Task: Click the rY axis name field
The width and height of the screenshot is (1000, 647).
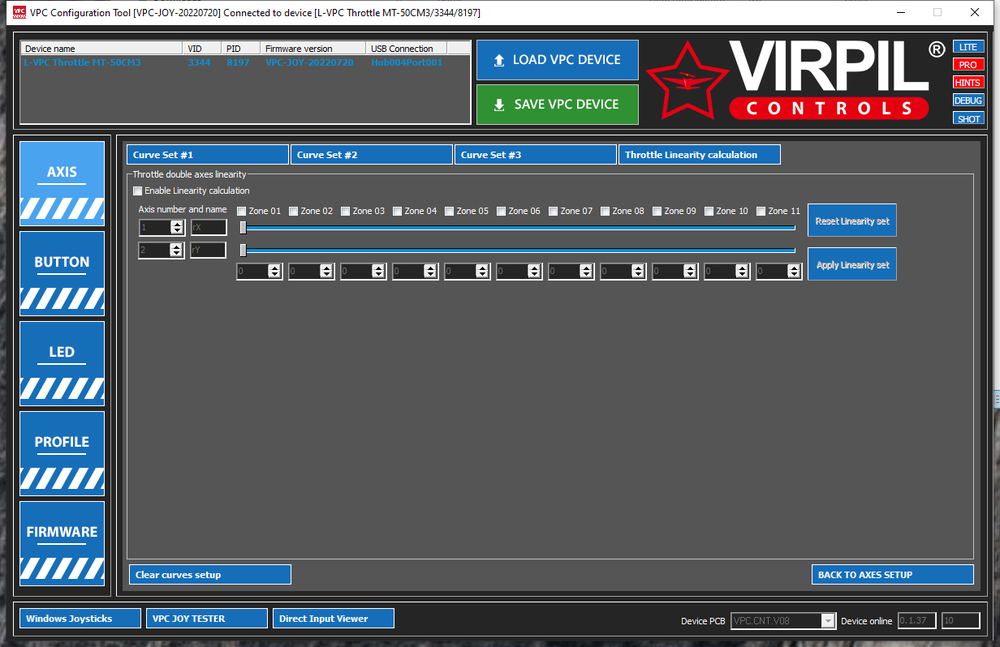Action: click(209, 250)
